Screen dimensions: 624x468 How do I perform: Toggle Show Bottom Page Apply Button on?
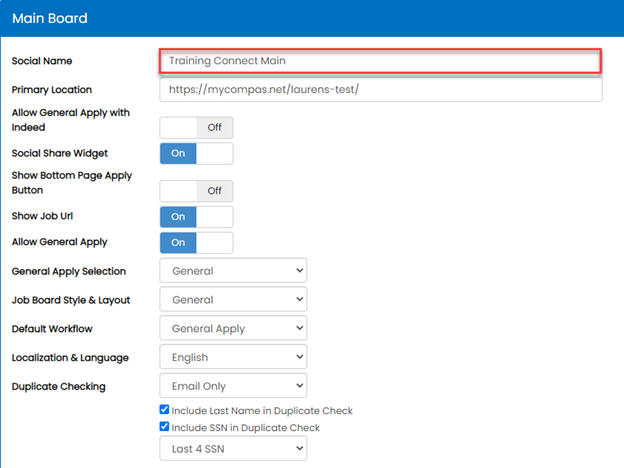(196, 190)
